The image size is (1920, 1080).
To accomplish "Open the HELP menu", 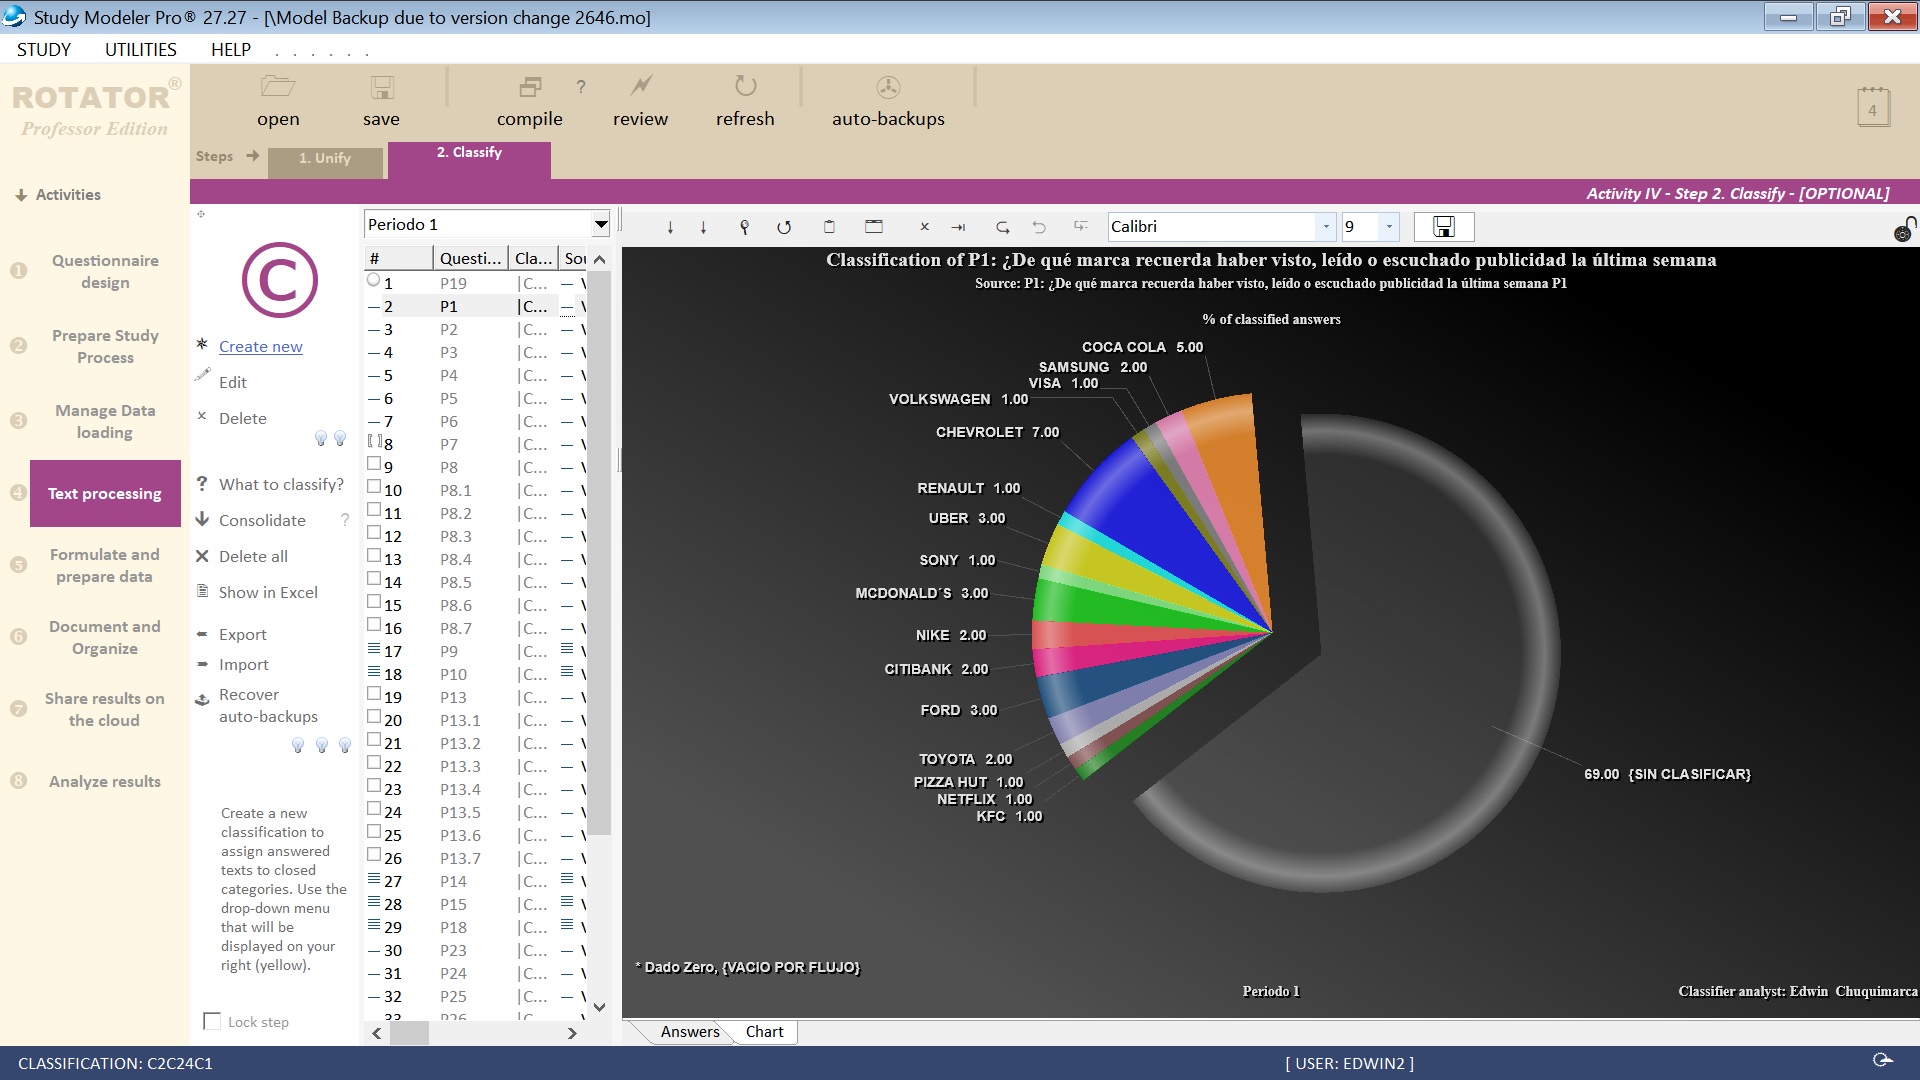I will pos(231,50).
